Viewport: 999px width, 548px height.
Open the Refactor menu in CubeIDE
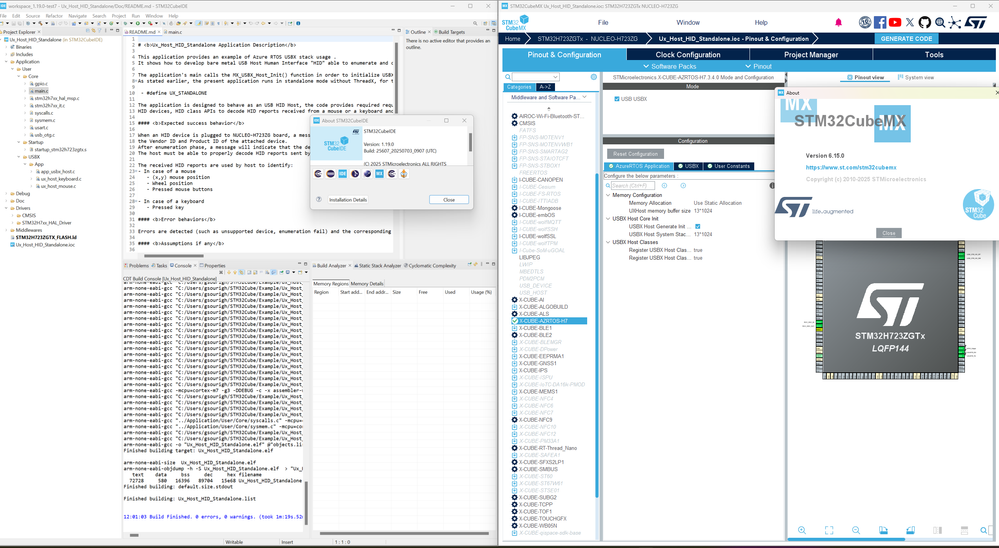(x=54, y=15)
